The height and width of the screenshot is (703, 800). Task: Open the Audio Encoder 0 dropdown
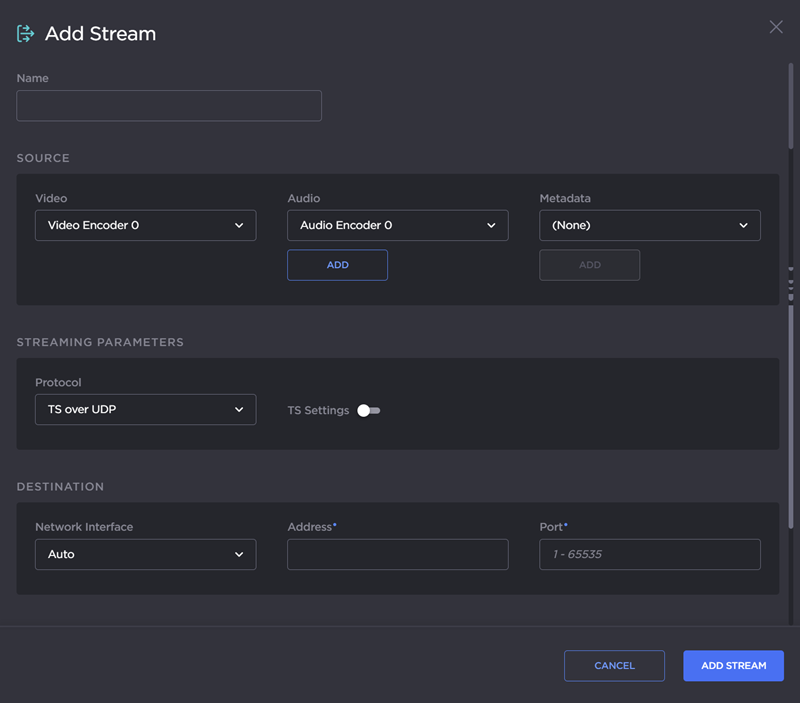[397, 226]
